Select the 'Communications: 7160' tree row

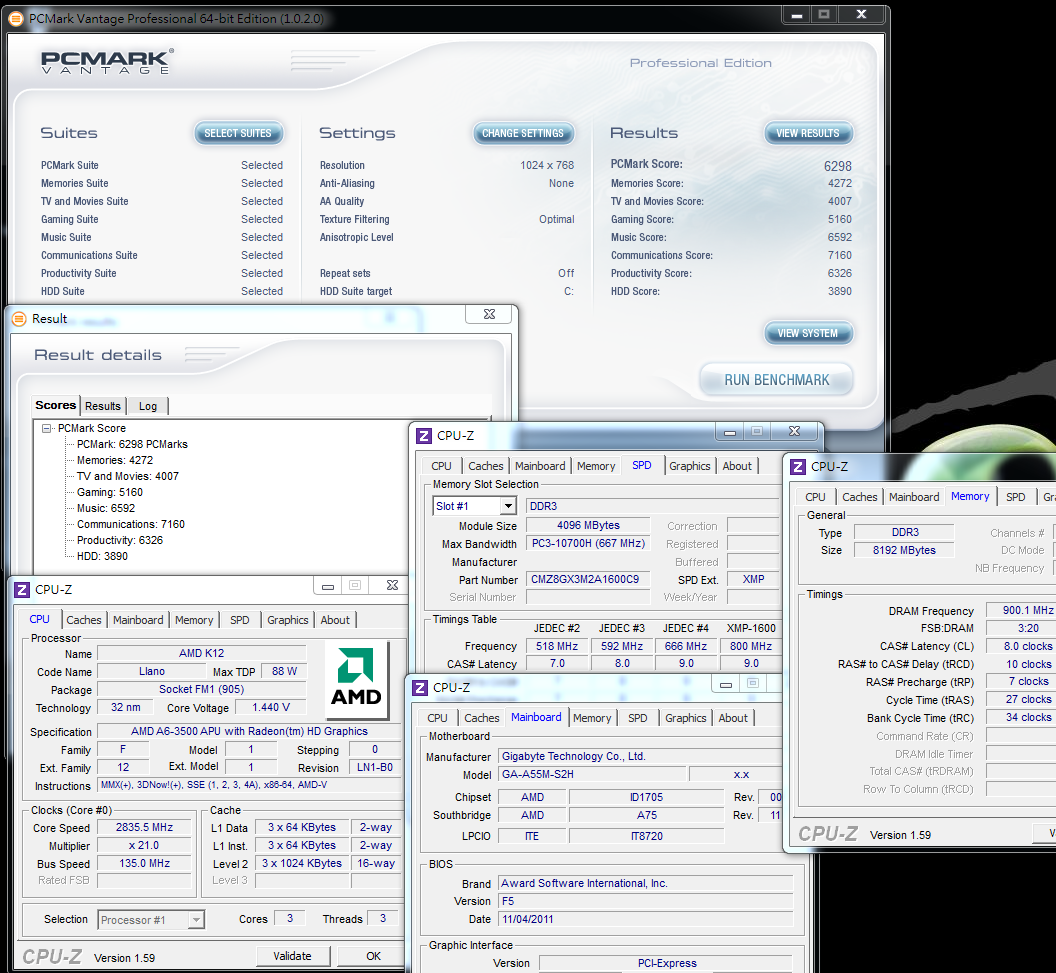(131, 525)
